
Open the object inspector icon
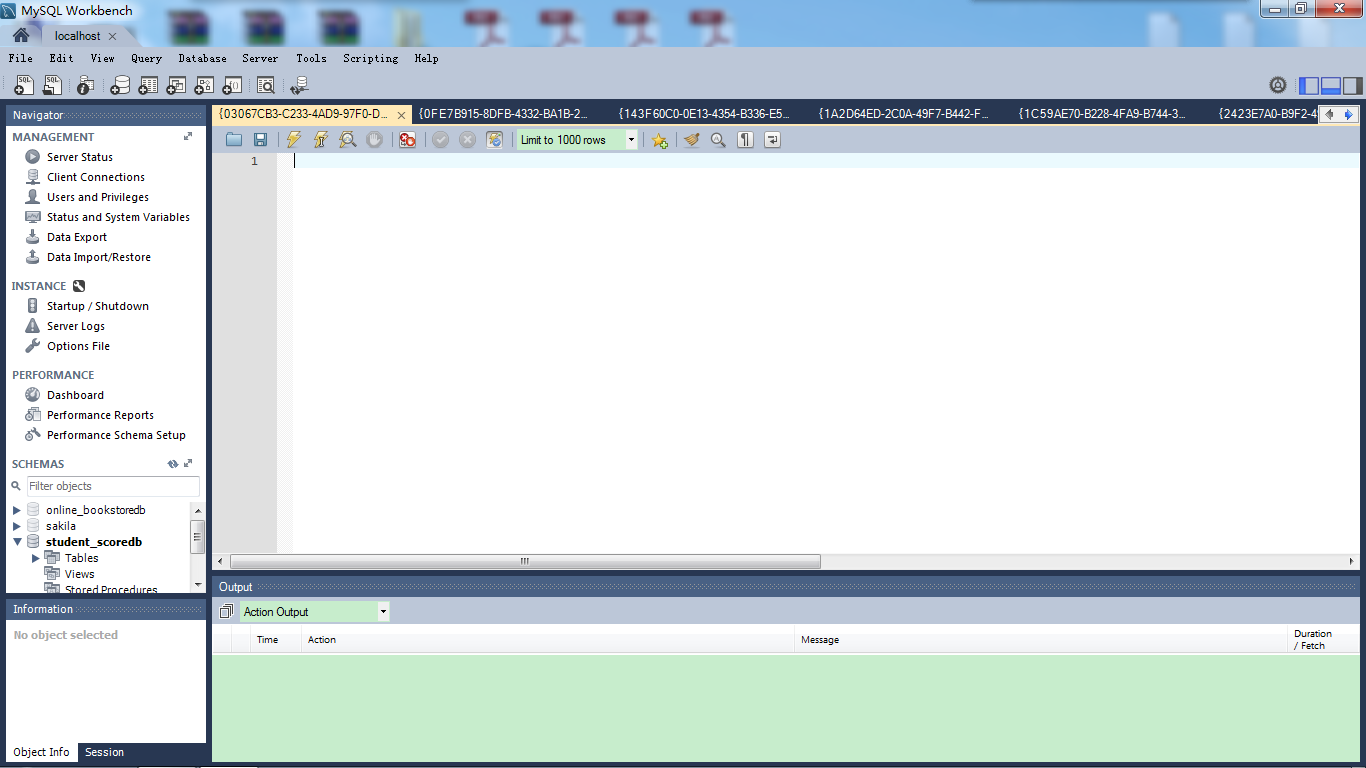[86, 86]
